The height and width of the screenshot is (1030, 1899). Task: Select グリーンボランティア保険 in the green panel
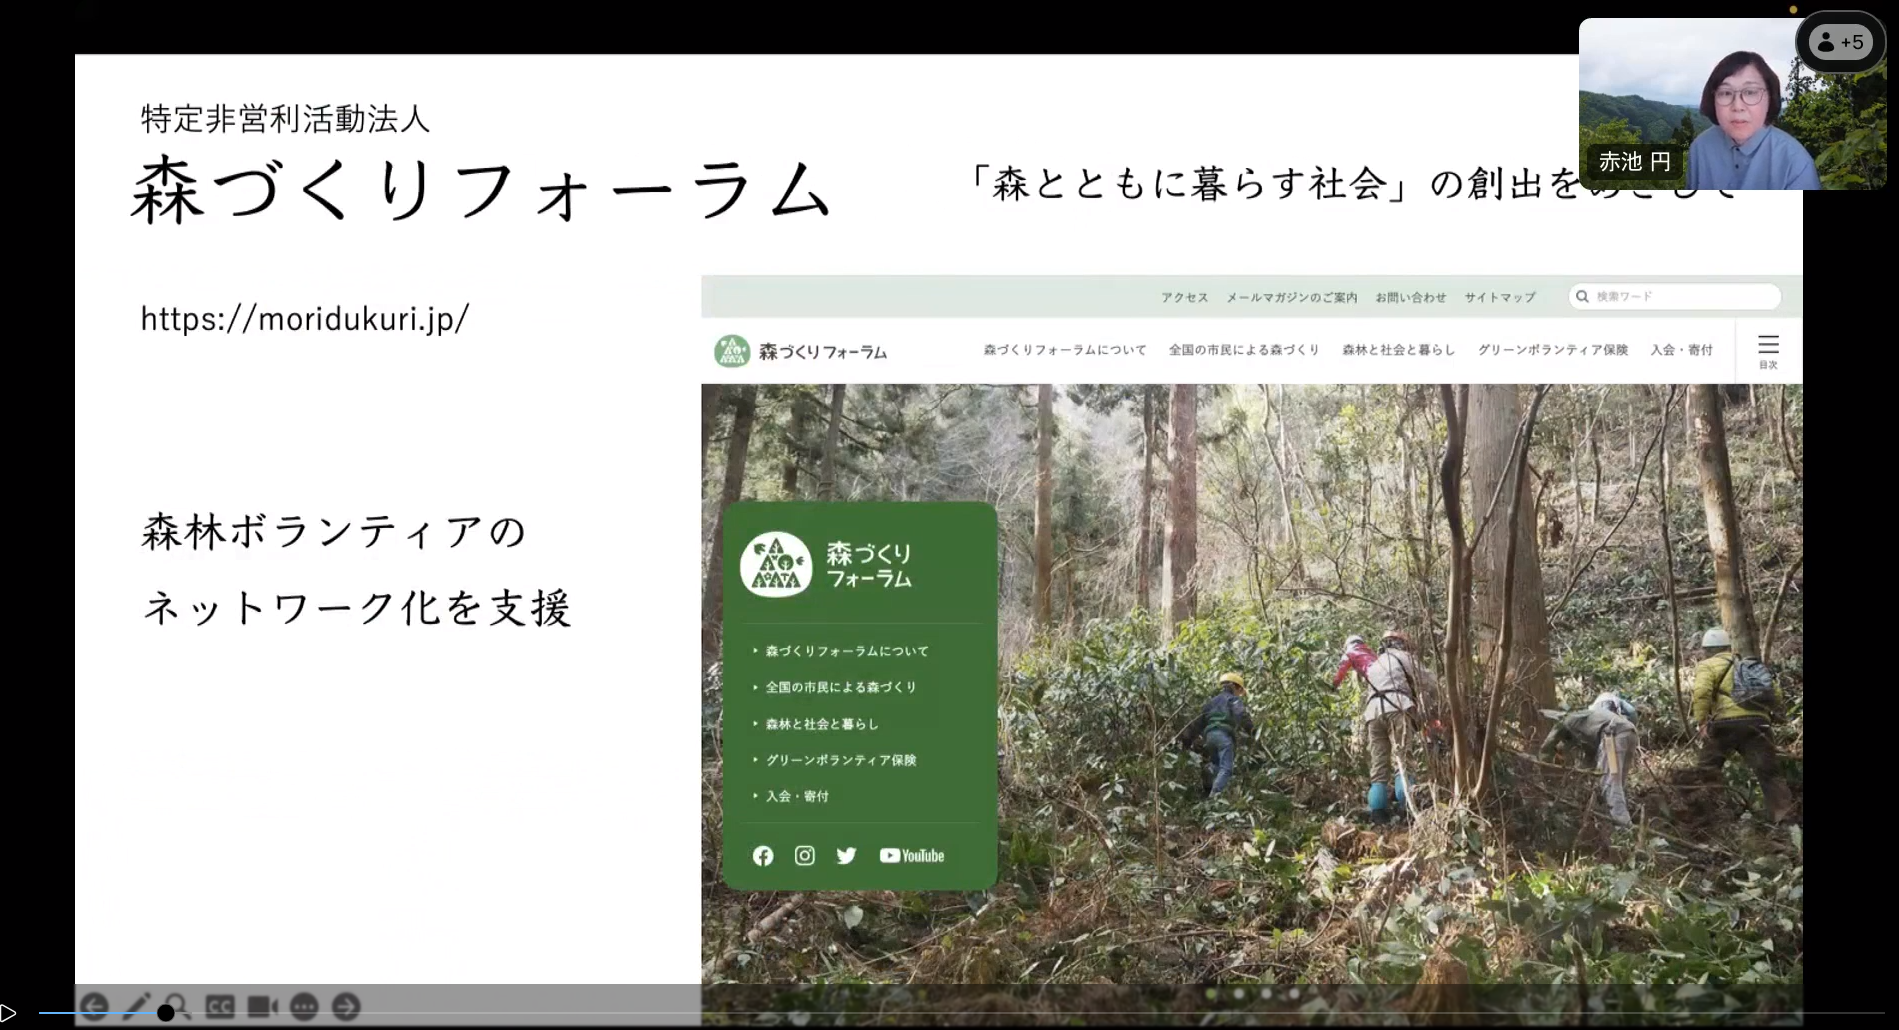841,760
